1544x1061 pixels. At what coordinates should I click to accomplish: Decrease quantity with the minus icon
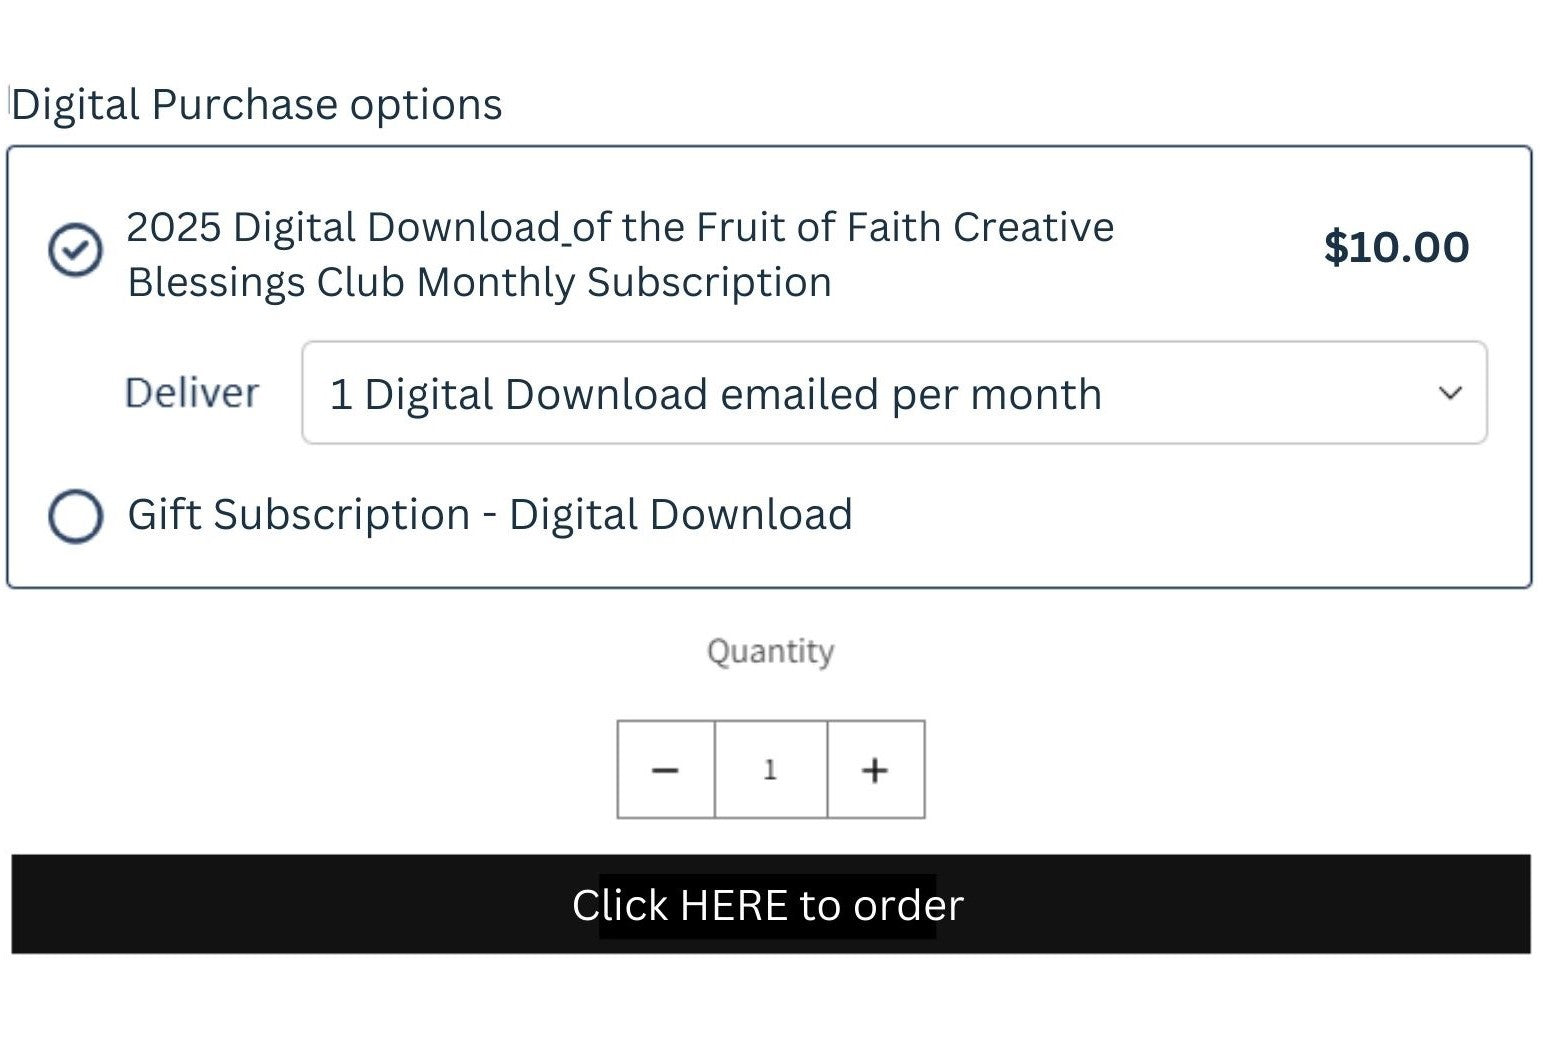click(x=665, y=770)
